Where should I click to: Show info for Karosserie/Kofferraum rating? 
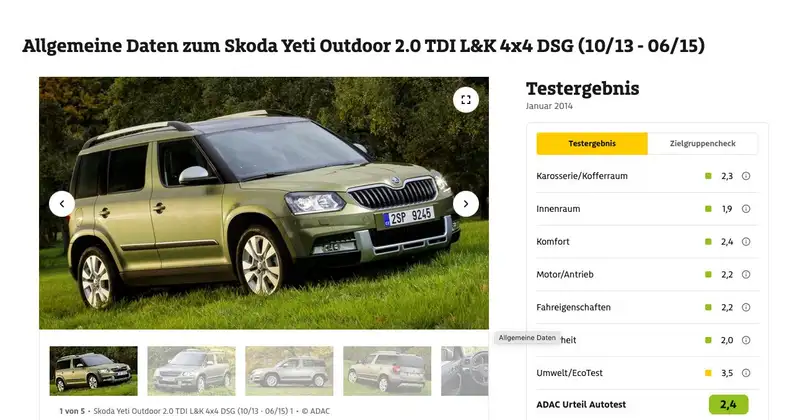coord(745,176)
